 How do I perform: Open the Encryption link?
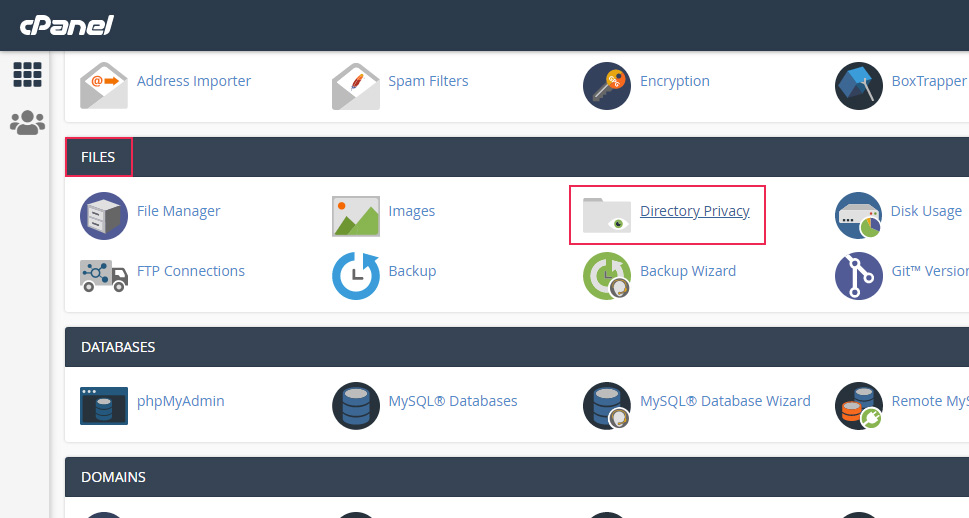tap(675, 81)
